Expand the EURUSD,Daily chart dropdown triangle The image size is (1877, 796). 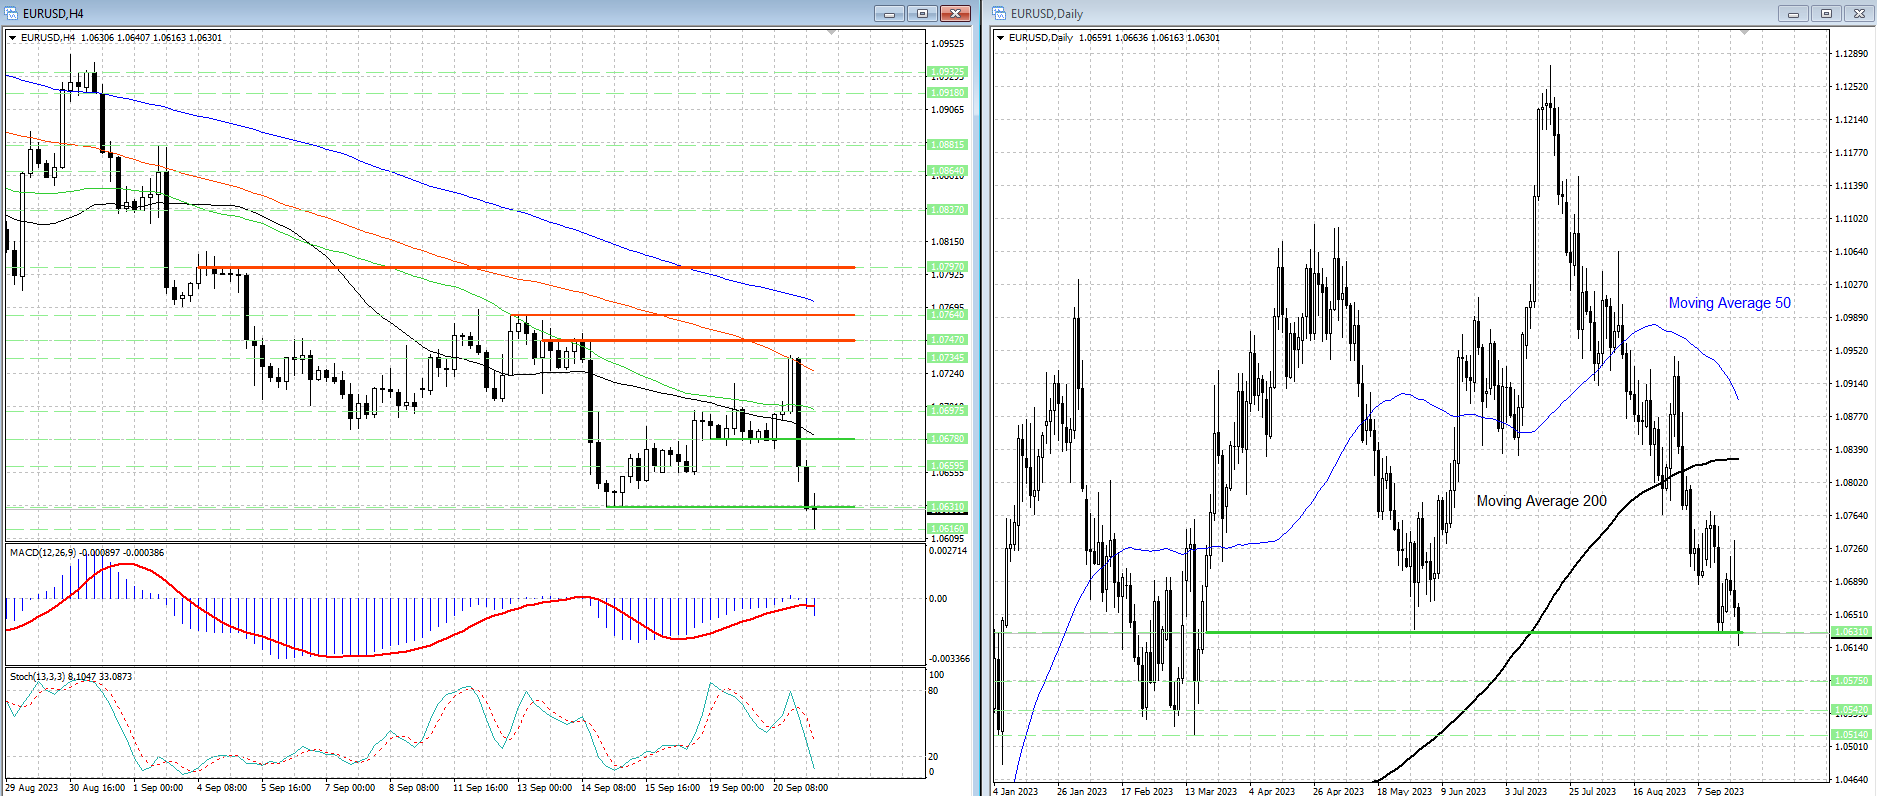[1001, 38]
